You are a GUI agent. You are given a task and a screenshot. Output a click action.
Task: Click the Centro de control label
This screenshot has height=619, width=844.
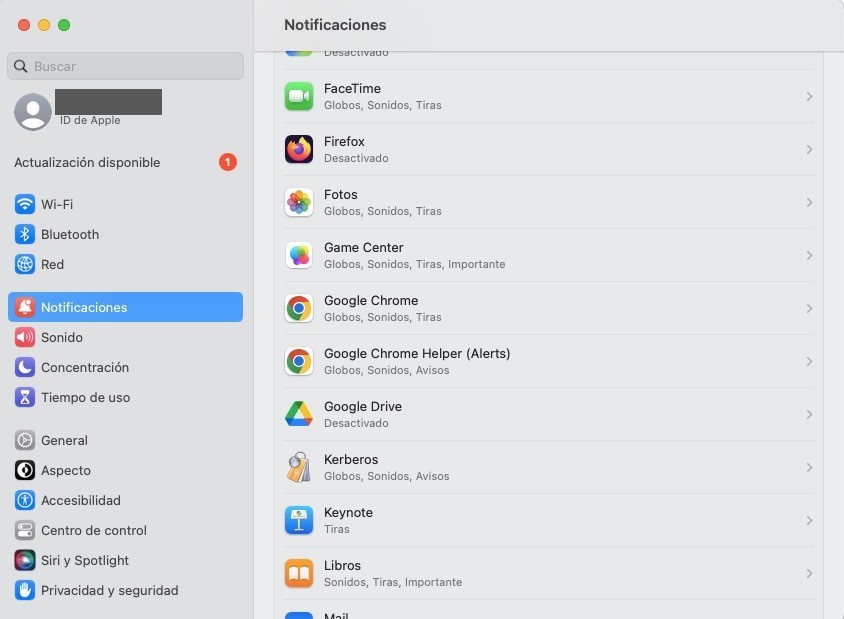[94, 530]
